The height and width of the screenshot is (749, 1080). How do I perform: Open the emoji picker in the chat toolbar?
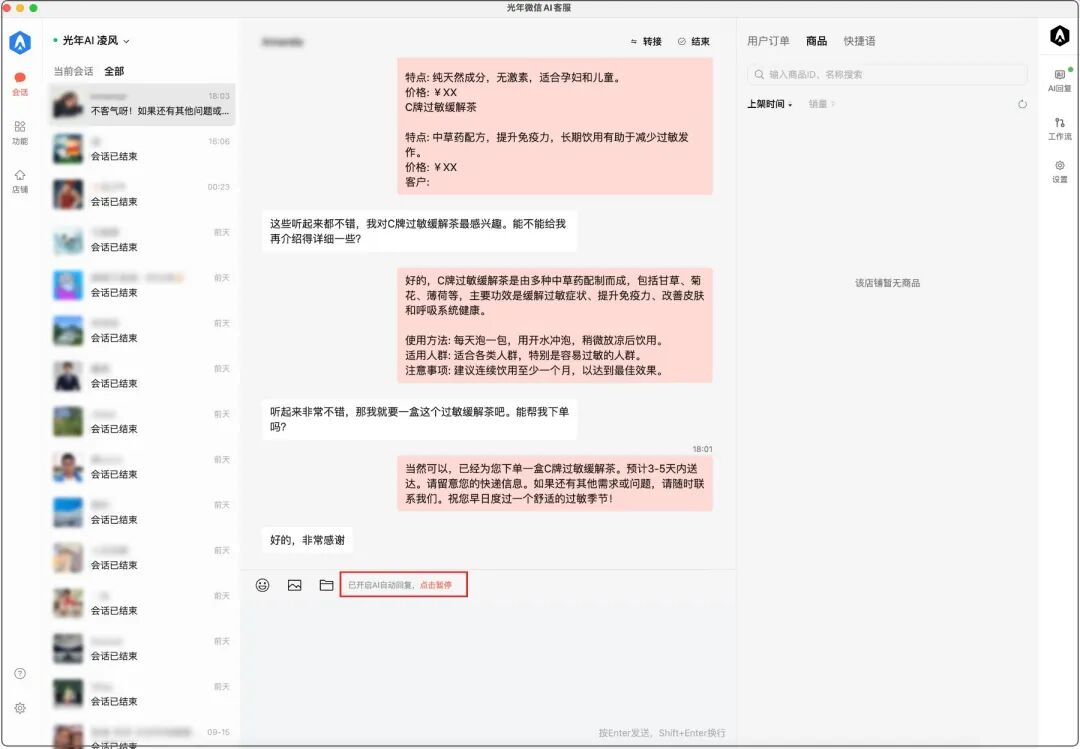pyautogui.click(x=262, y=585)
